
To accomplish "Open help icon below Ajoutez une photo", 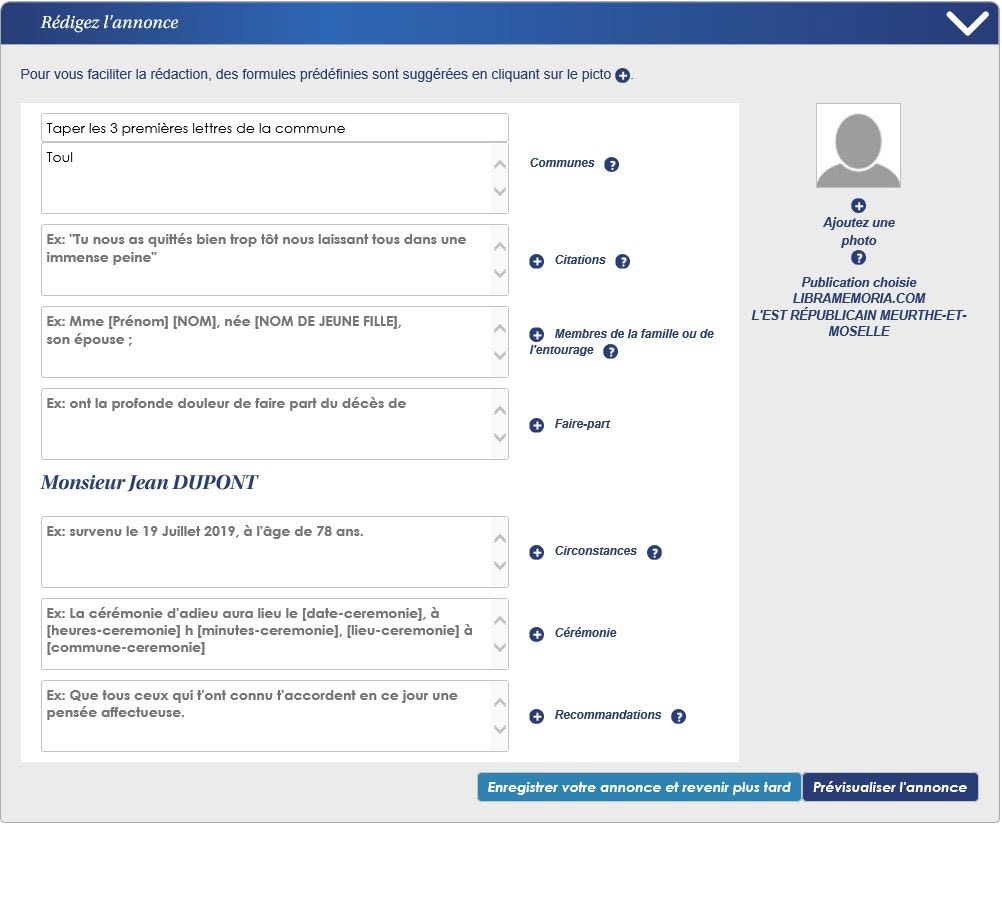I will (858, 258).
